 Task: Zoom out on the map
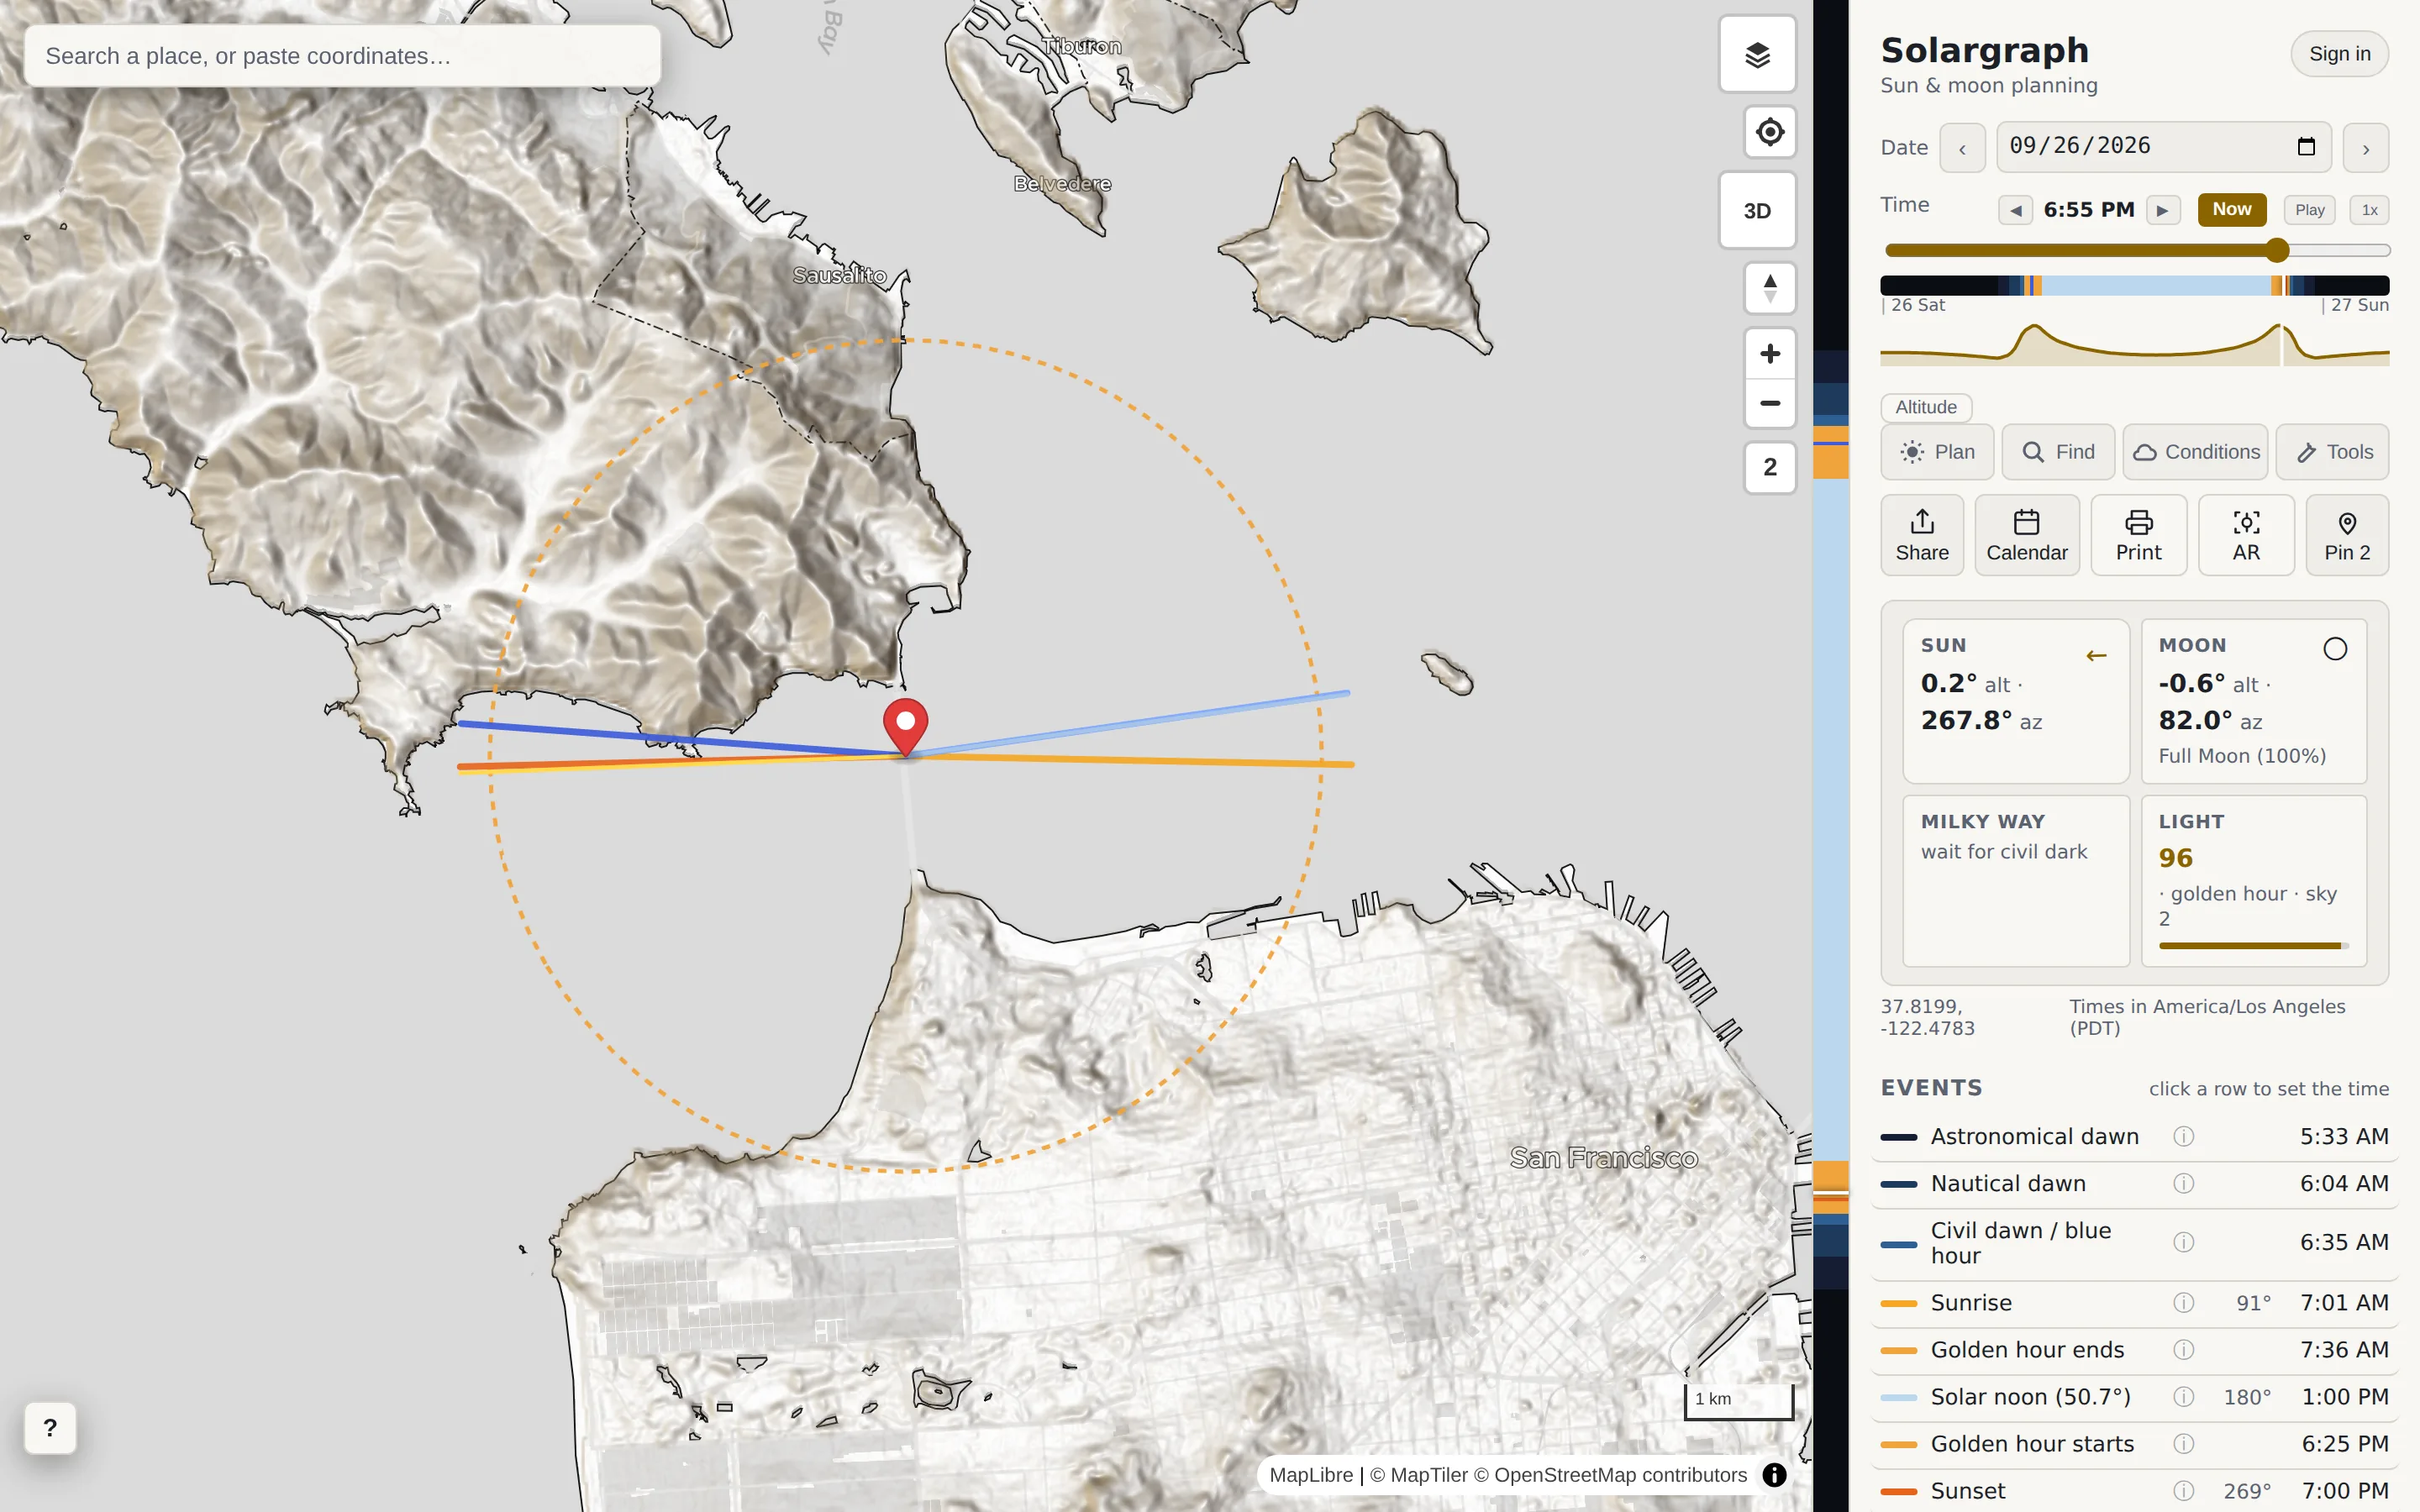(1770, 403)
